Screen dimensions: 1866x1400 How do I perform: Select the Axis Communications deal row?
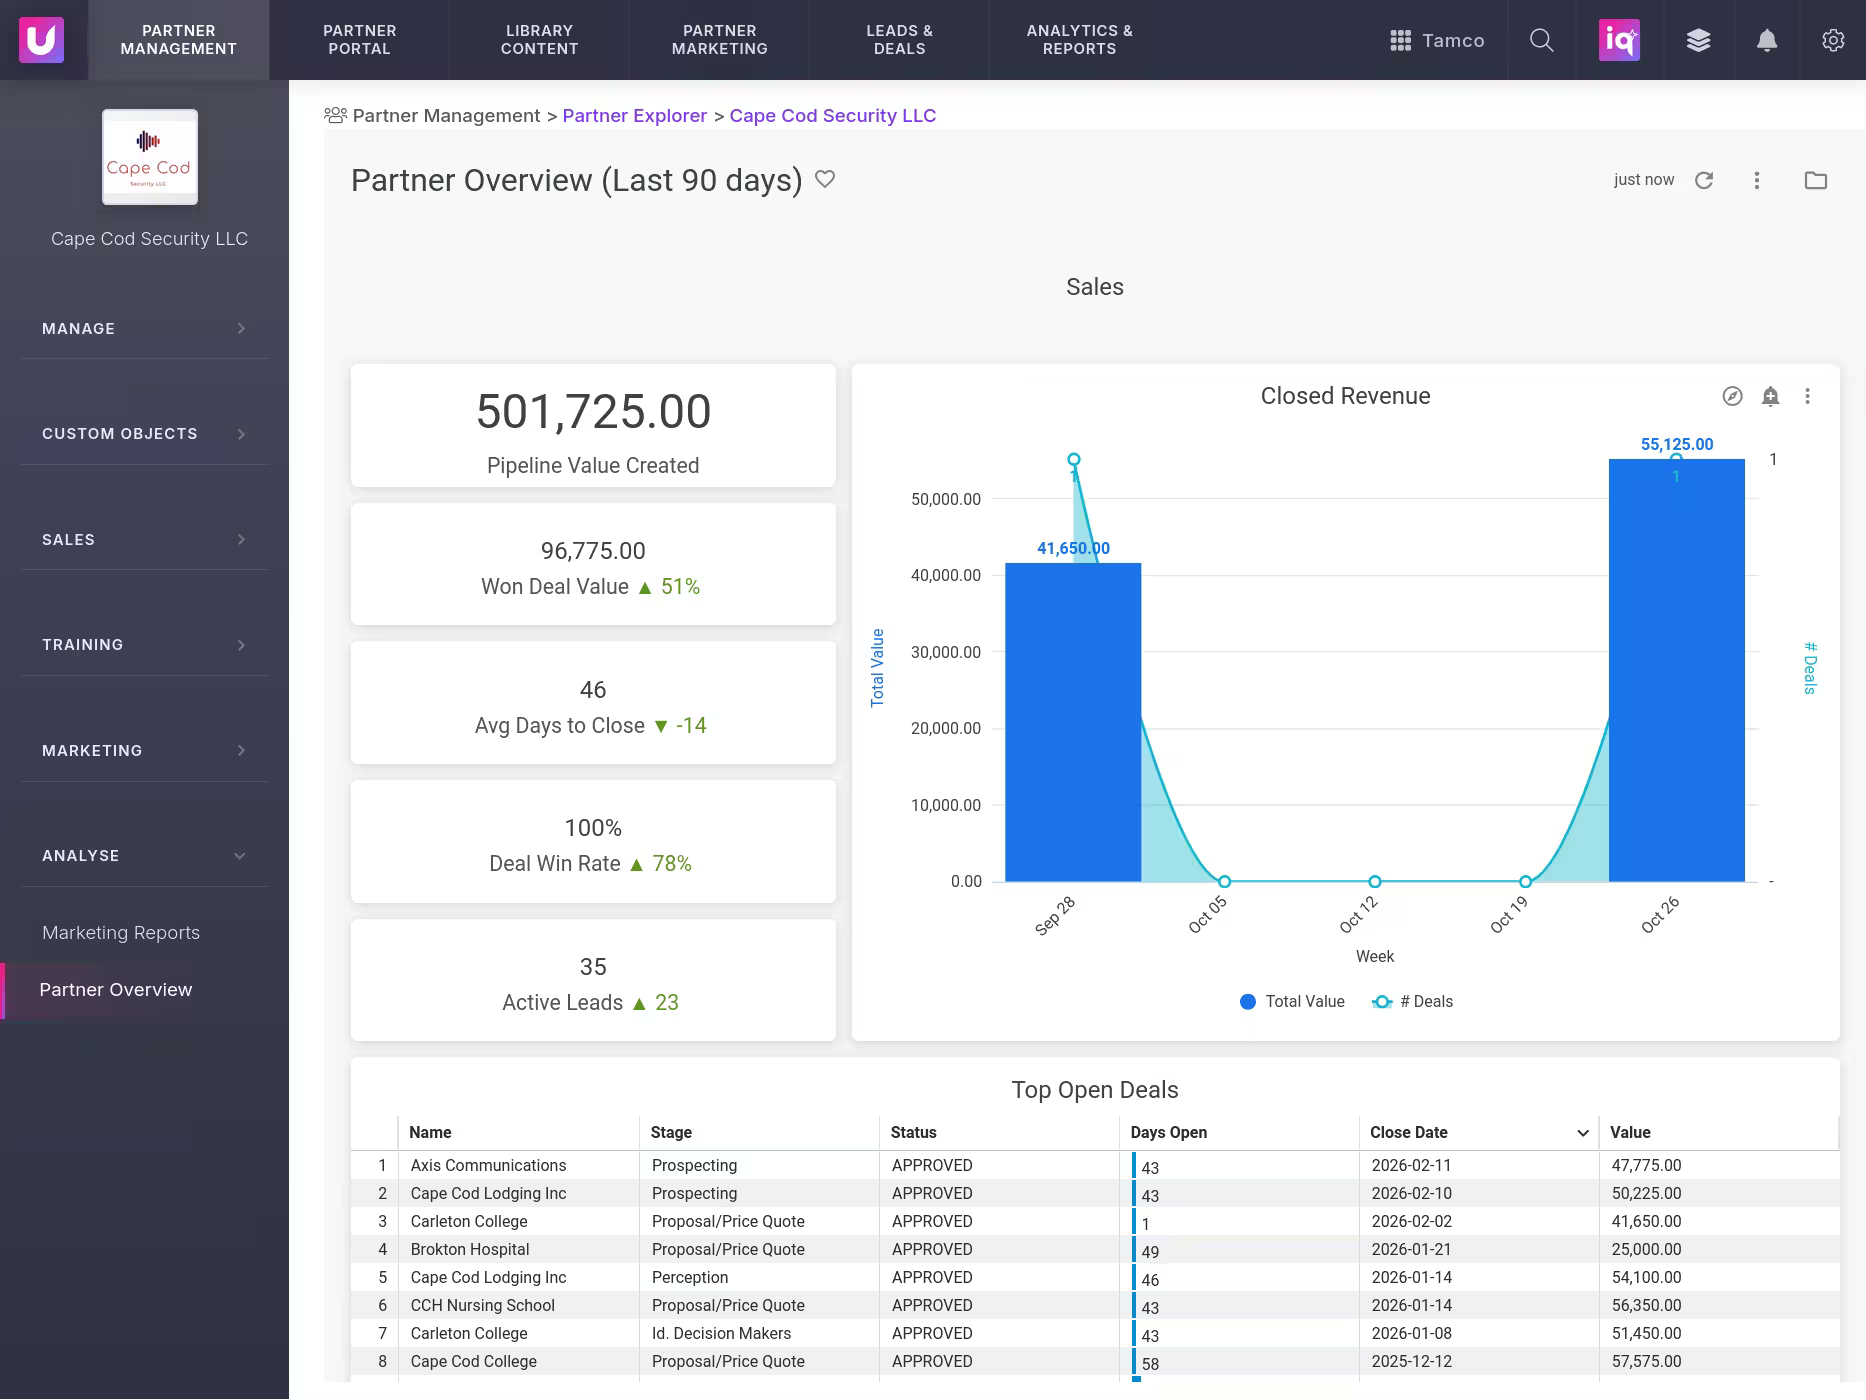[1095, 1166]
